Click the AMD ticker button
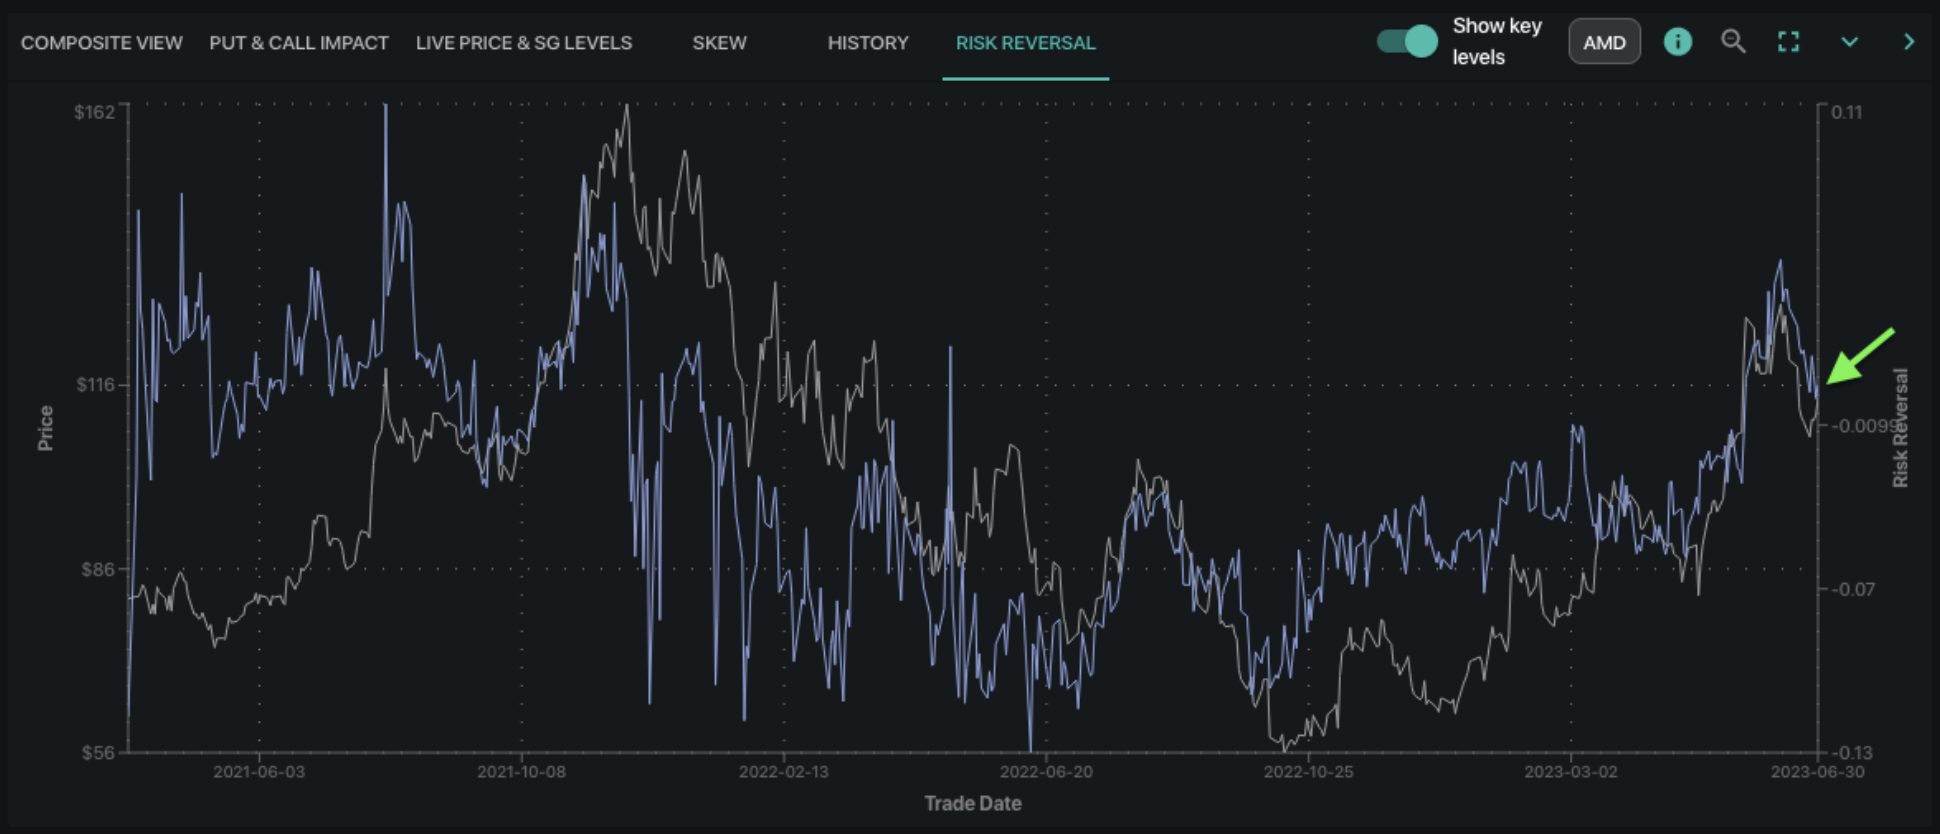The image size is (1940, 834). coord(1604,42)
